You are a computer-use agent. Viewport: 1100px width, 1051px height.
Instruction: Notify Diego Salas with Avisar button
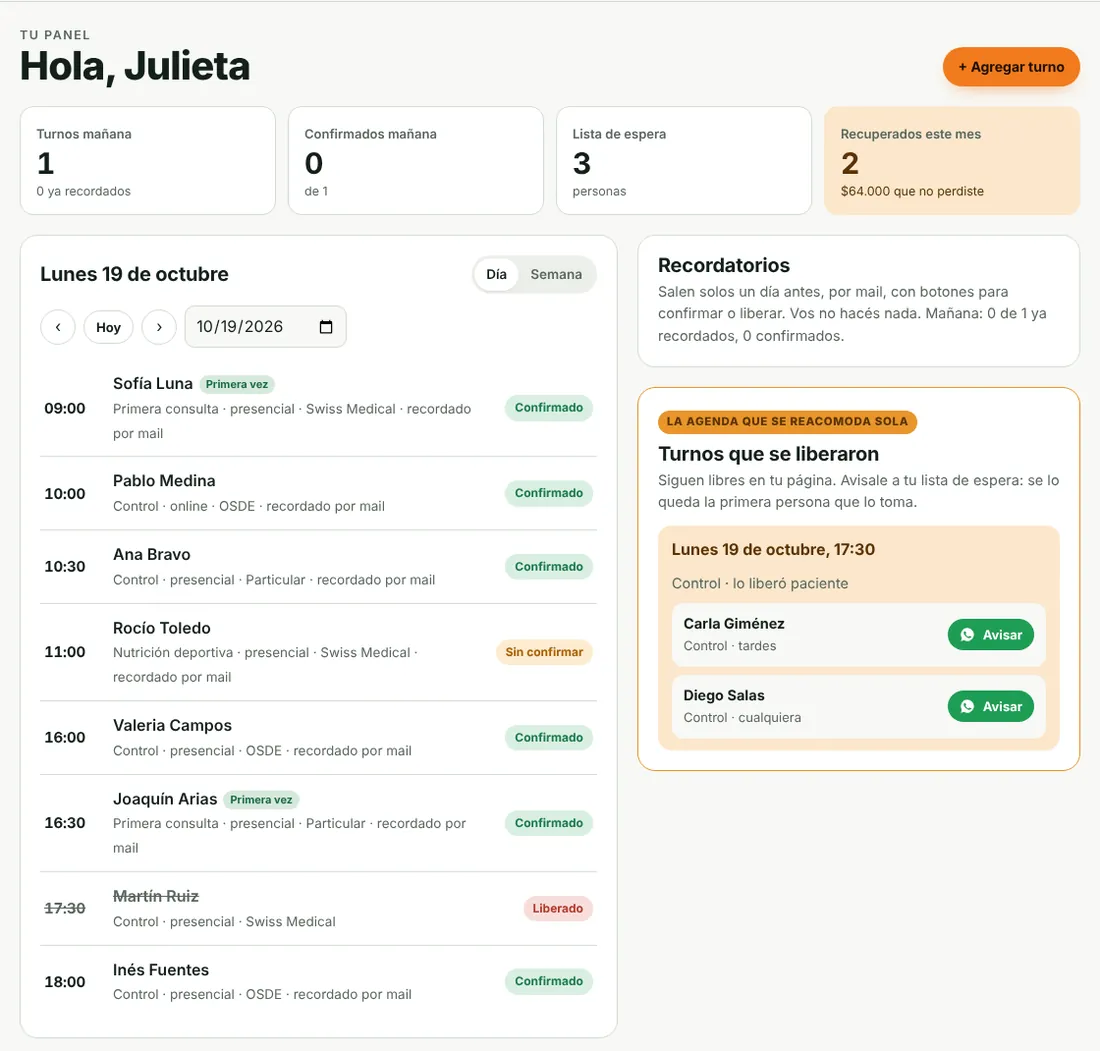click(x=991, y=707)
